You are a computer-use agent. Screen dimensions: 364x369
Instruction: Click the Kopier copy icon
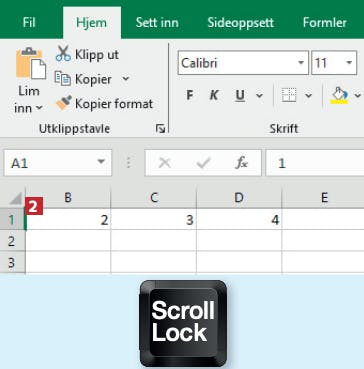point(63,79)
